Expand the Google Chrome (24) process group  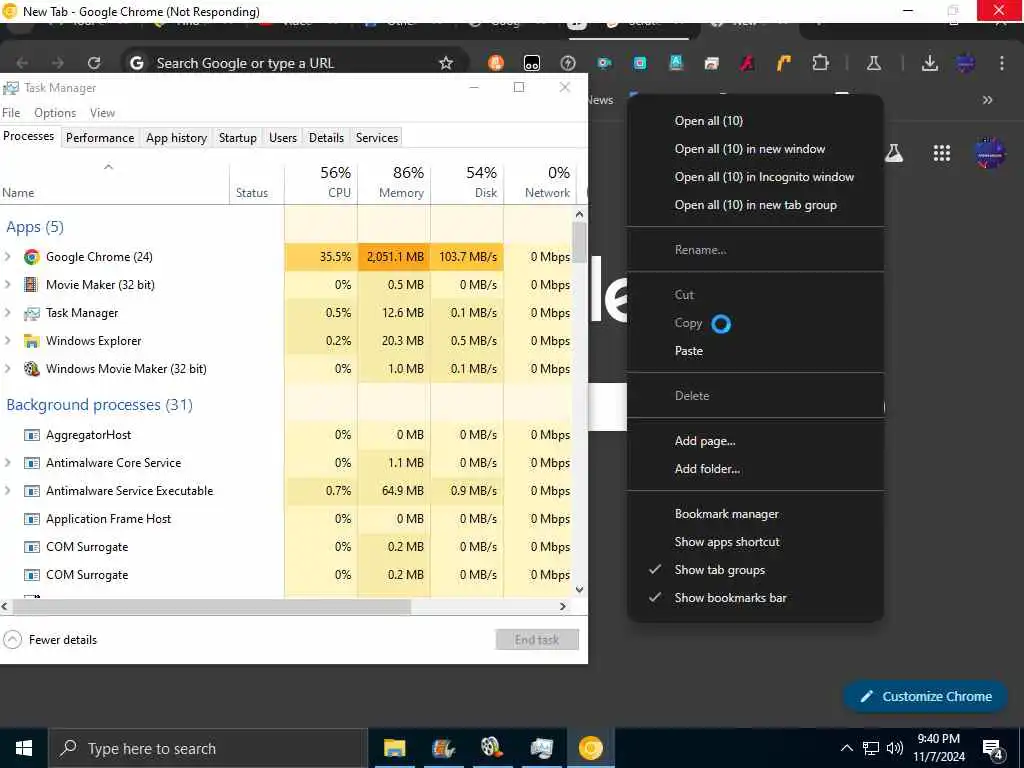(x=8, y=257)
